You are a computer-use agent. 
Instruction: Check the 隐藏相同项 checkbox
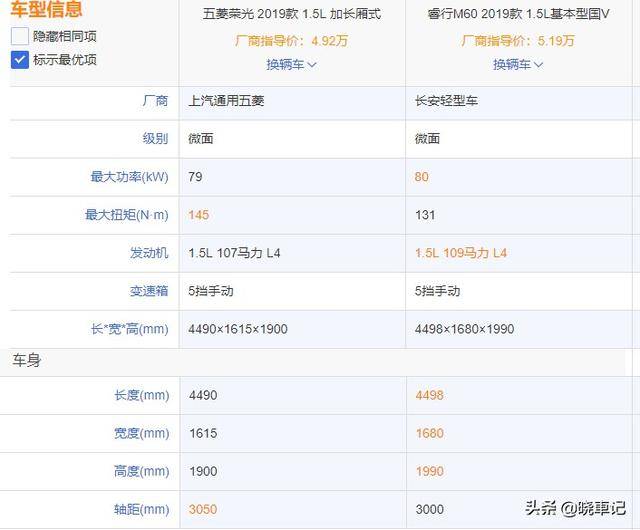click(x=20, y=35)
